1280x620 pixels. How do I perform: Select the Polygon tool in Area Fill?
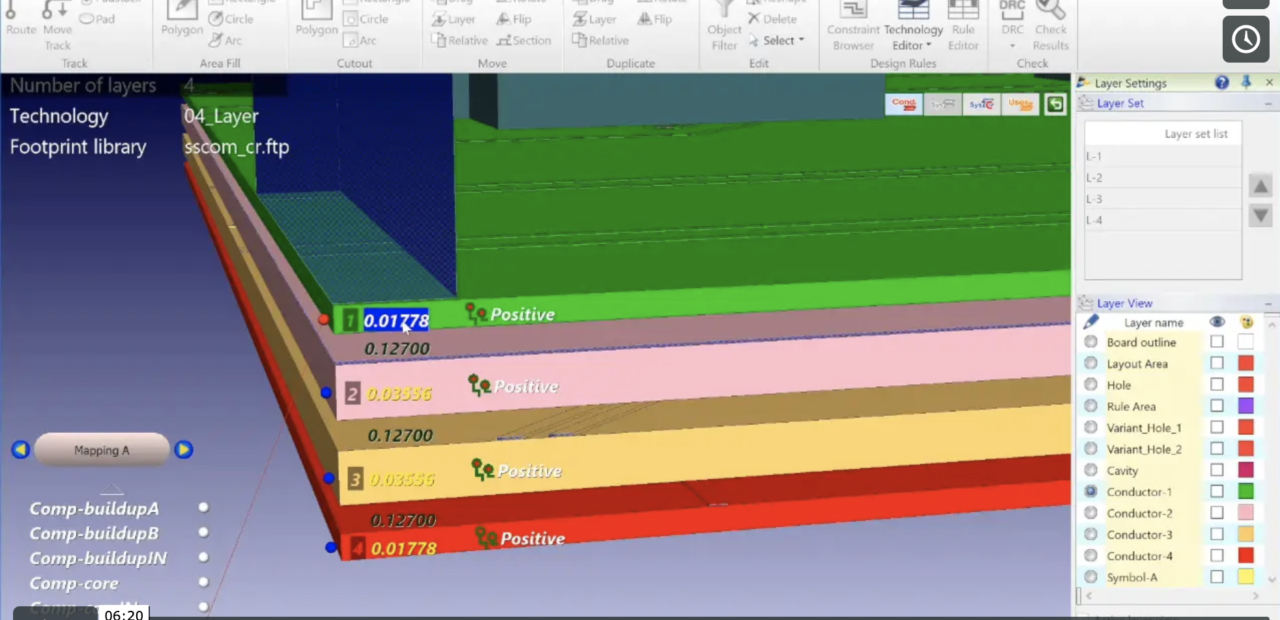coord(181,29)
